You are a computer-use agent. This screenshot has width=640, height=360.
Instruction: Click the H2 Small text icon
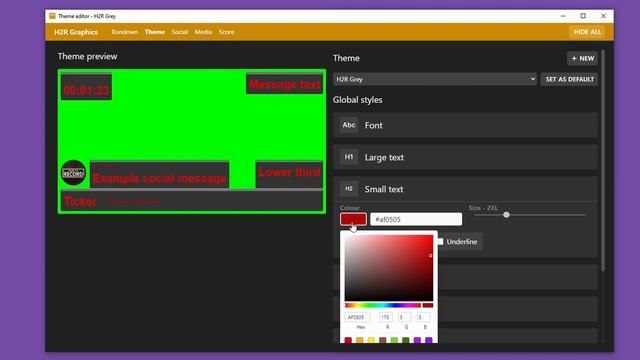[349, 189]
